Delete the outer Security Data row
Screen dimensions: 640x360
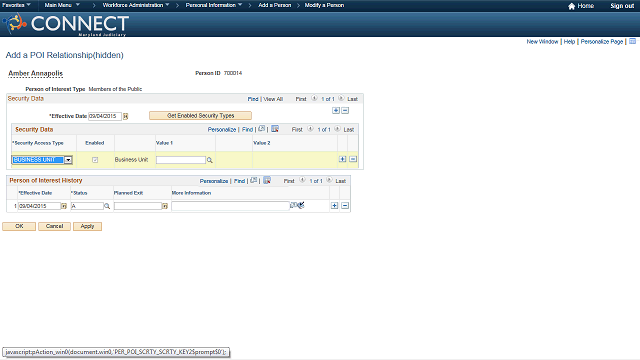(345, 111)
